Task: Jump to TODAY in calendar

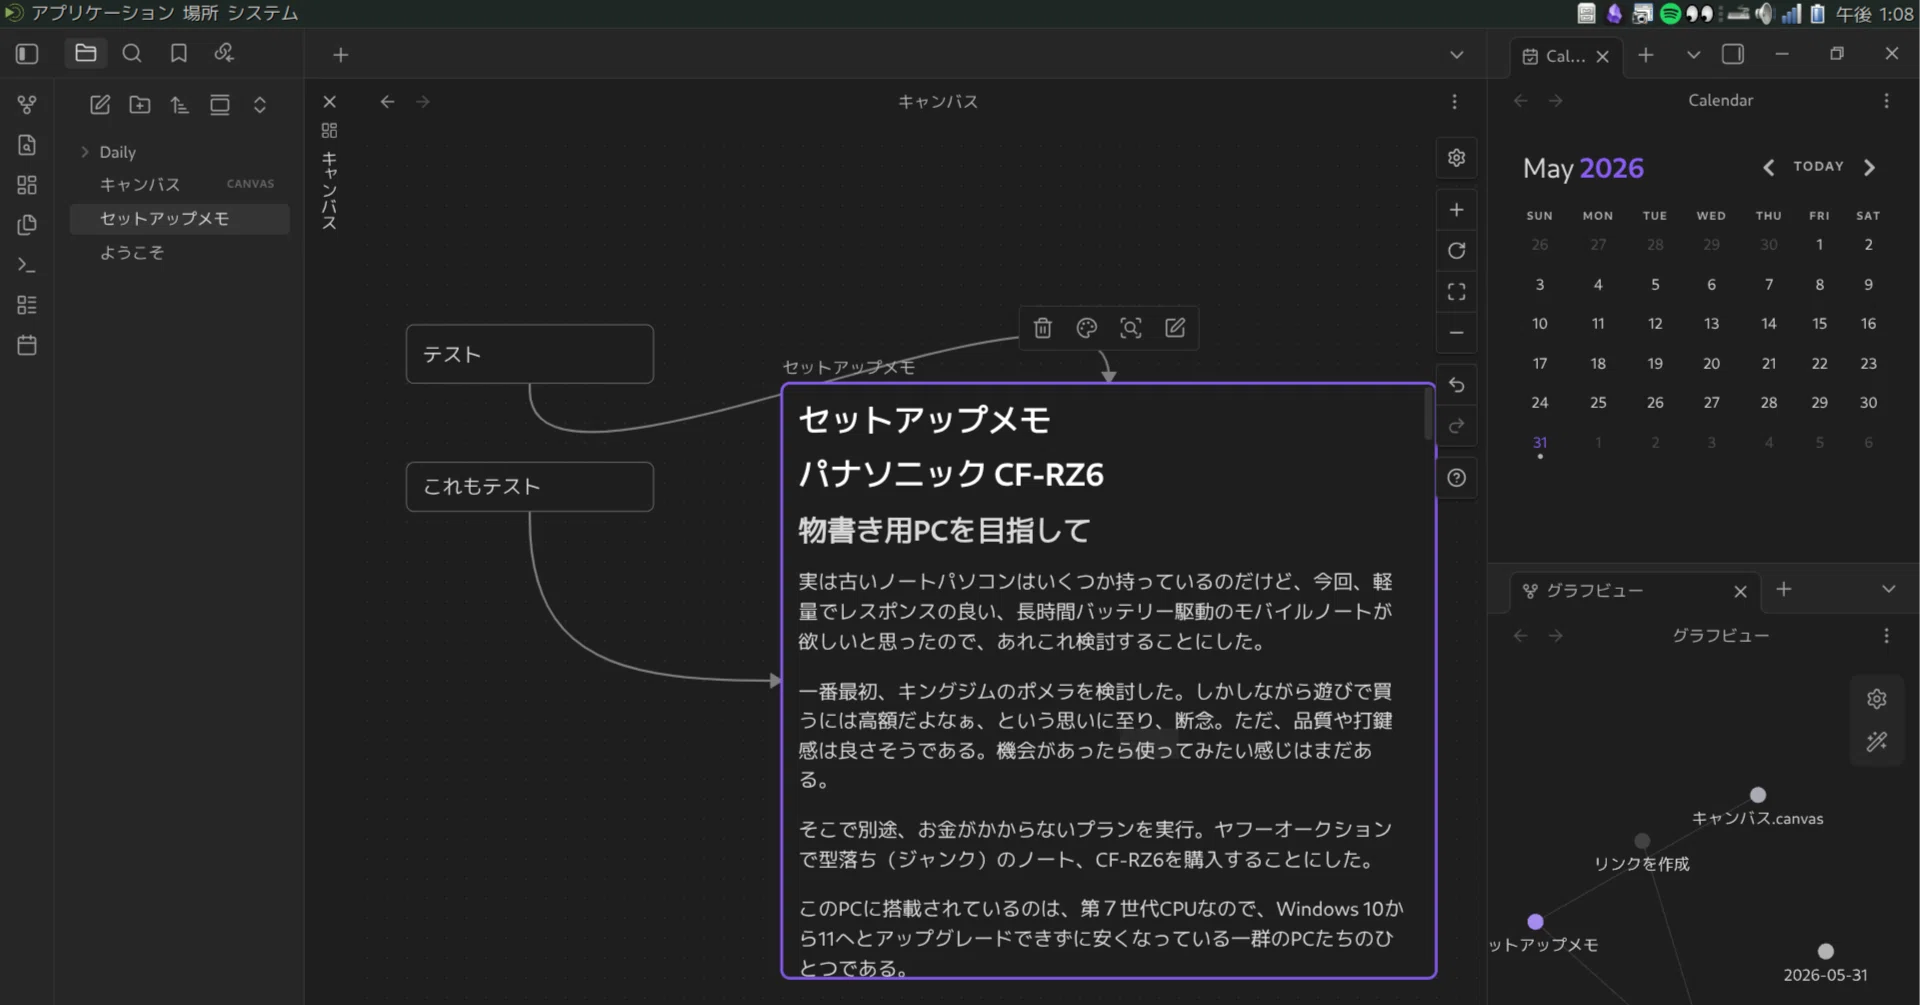Action: coord(1818,167)
